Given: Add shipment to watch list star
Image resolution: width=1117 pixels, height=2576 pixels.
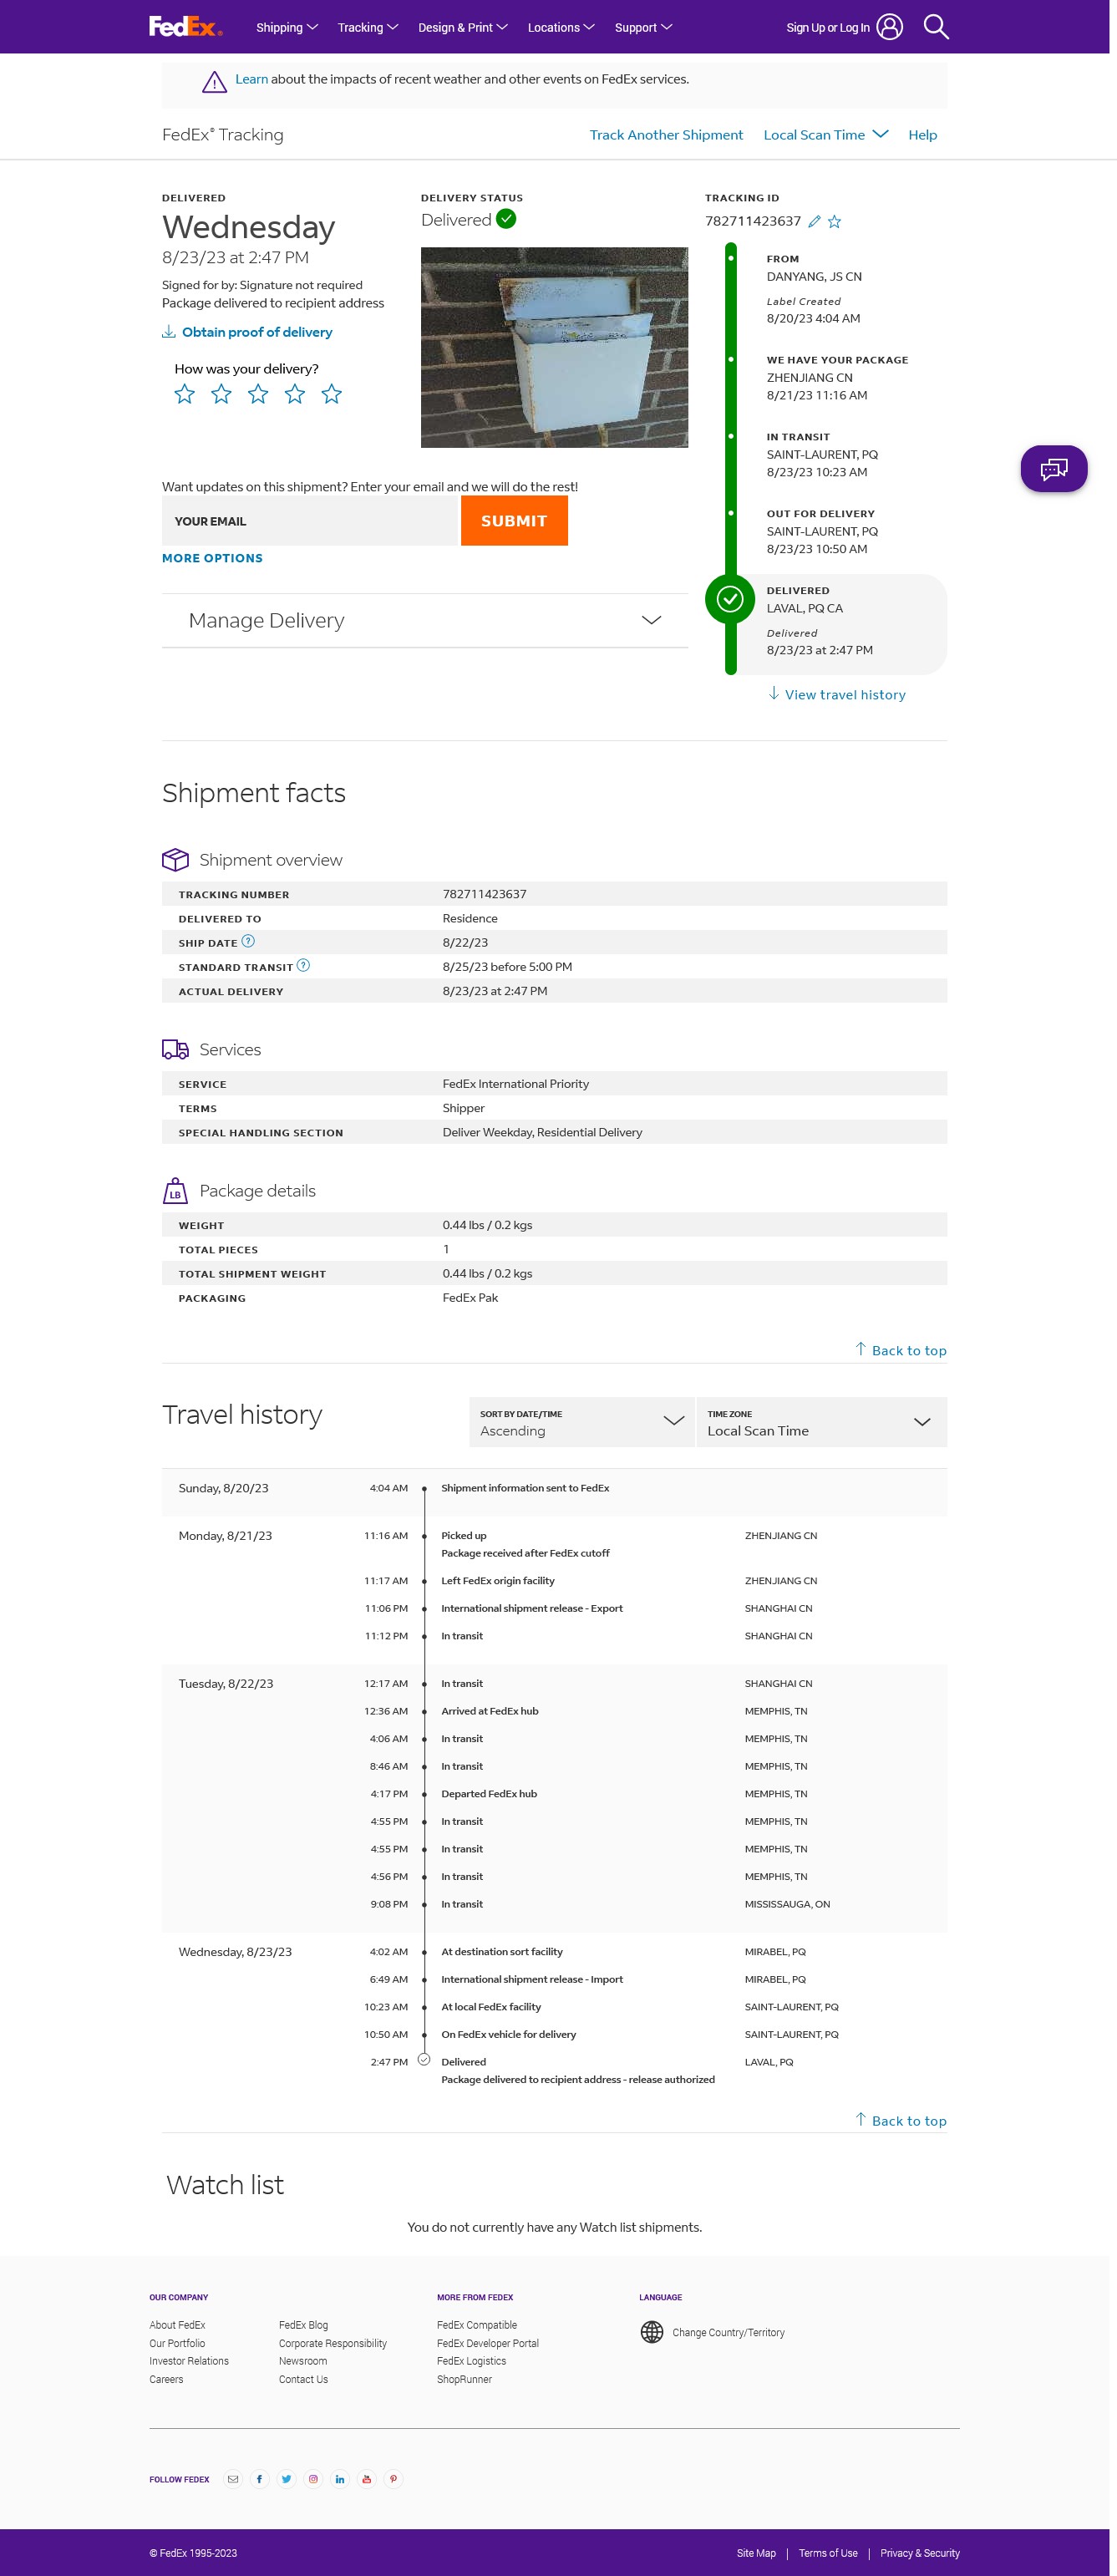Looking at the screenshot, I should click(834, 222).
